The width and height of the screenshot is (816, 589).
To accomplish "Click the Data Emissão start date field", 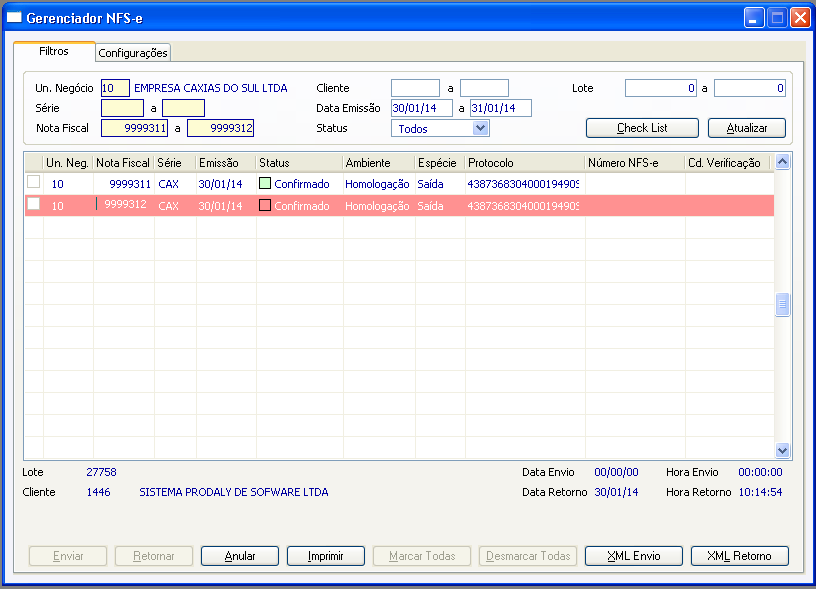I will (422, 108).
